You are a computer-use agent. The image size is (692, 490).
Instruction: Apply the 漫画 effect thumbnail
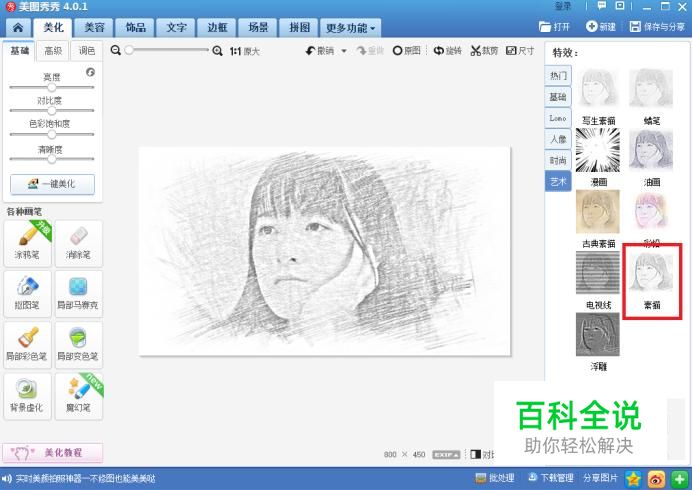[x=598, y=151]
